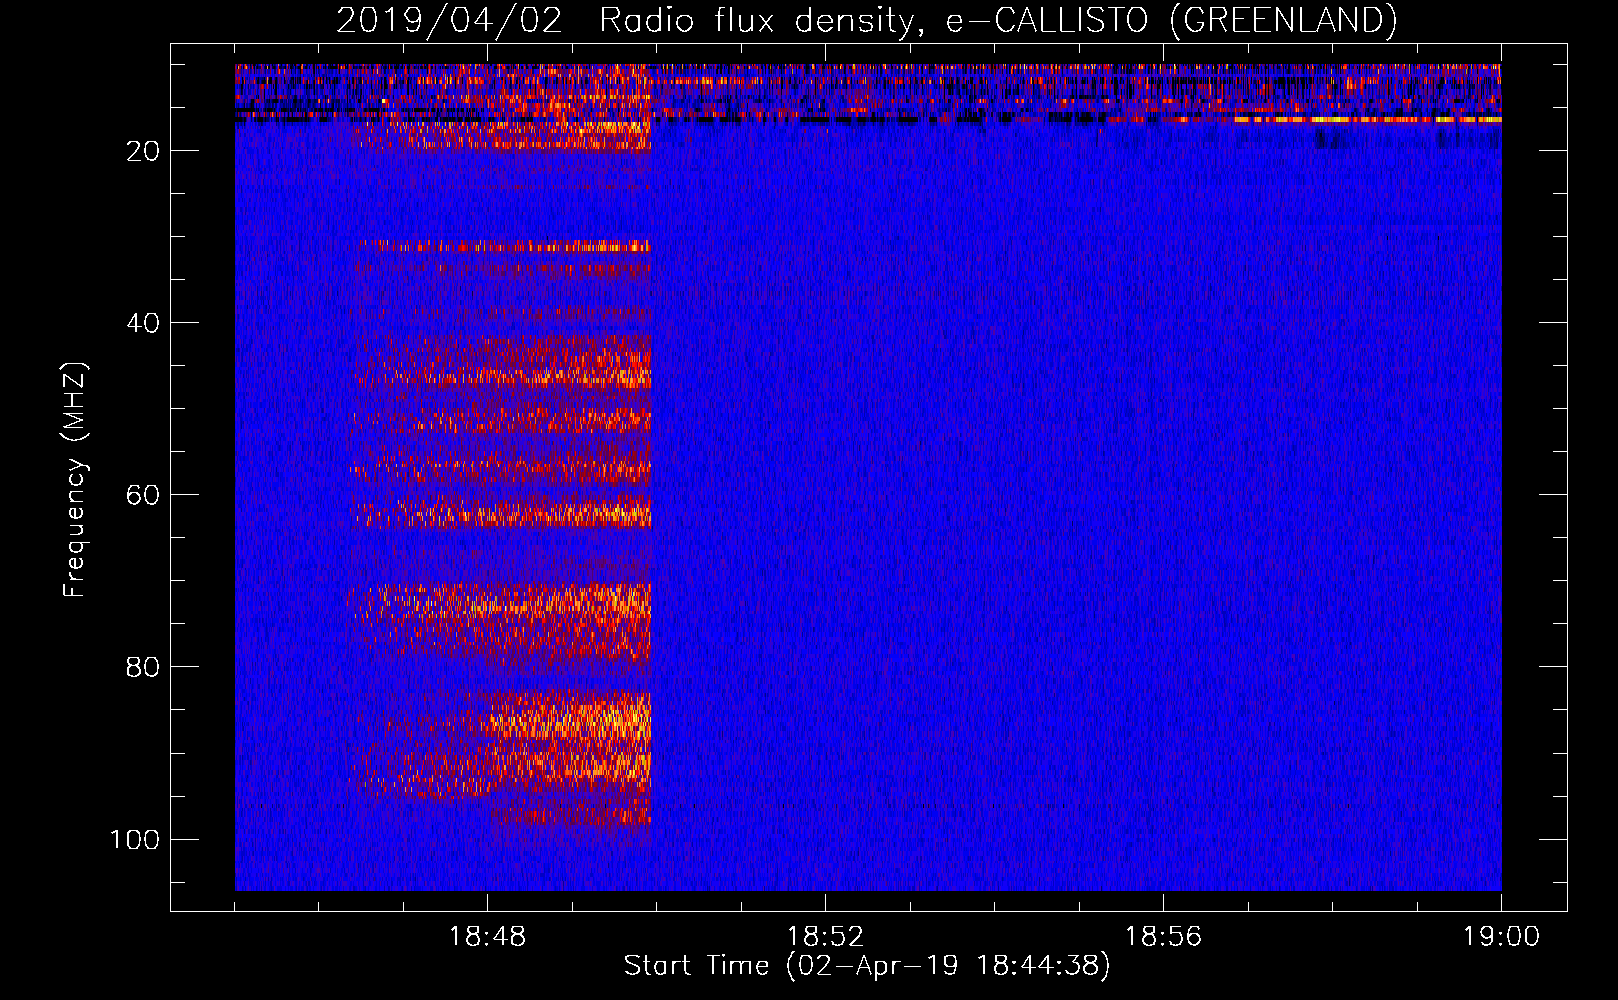Click the 'Start Time (02-Apr-19 18:44:38)' label

[867, 966]
